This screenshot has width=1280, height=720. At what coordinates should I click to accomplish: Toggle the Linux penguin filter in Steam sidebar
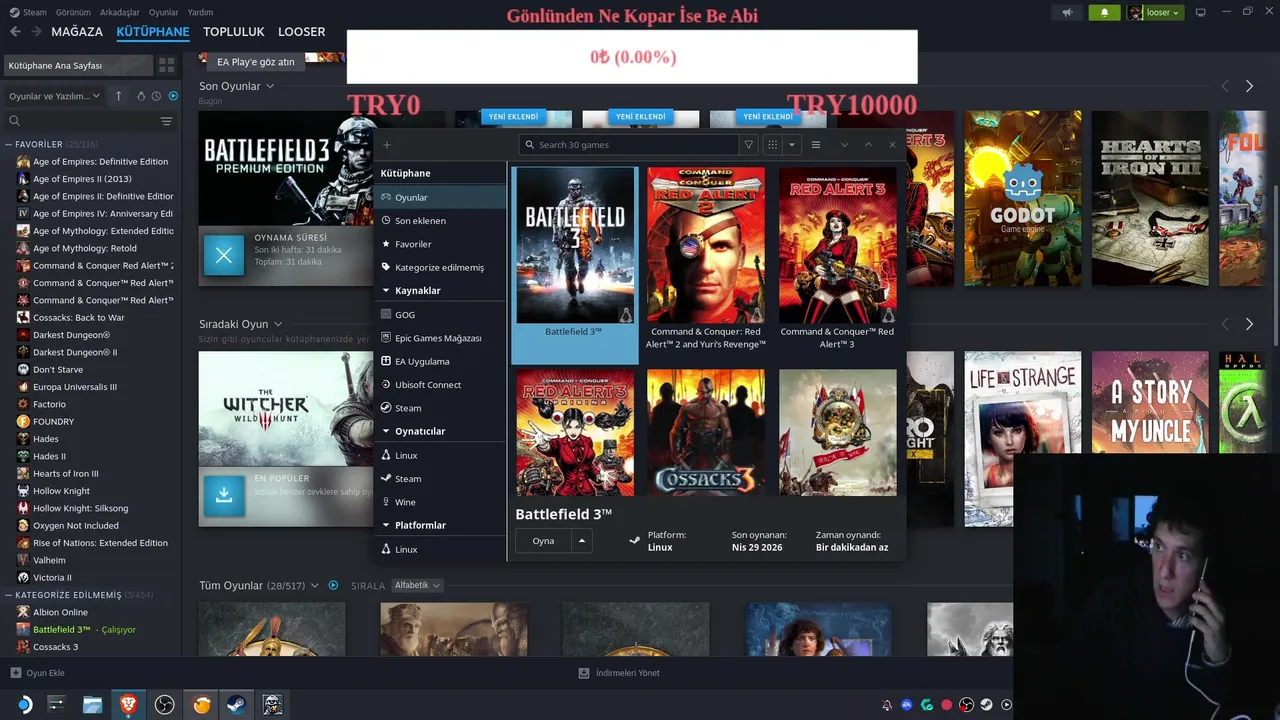click(141, 96)
